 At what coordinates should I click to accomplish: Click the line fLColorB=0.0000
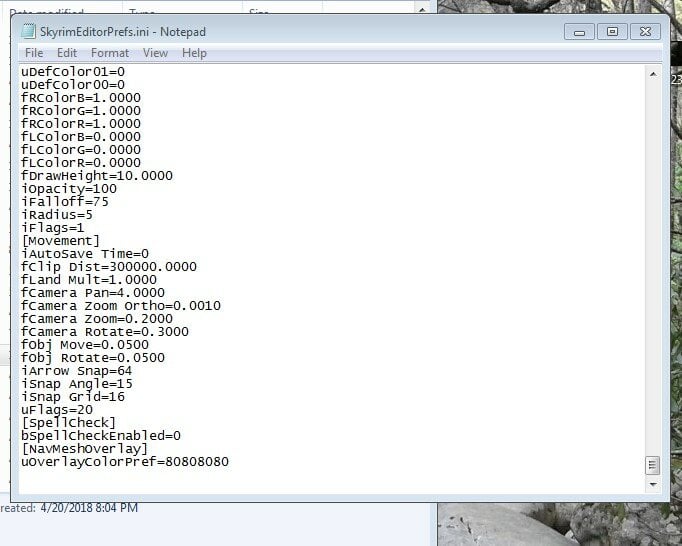point(81,137)
